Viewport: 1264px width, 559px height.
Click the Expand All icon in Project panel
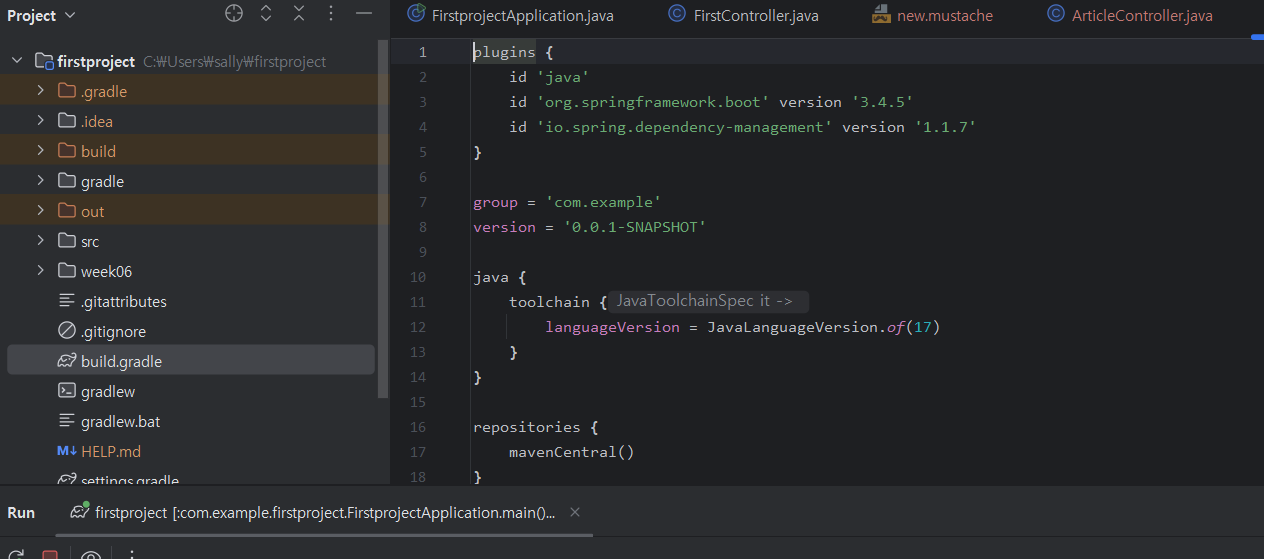266,14
